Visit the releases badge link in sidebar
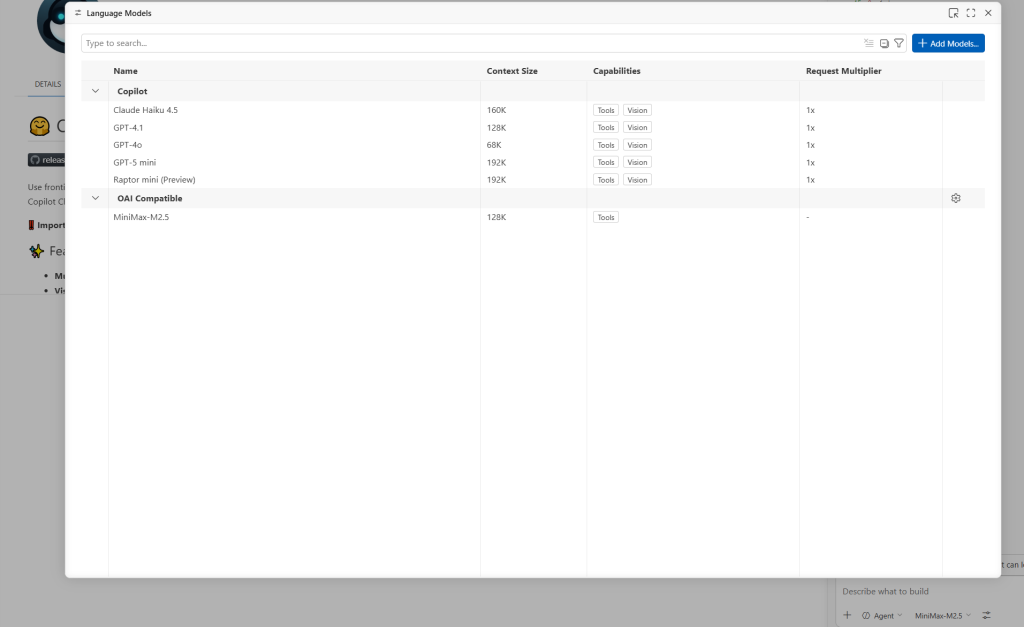 [46, 159]
